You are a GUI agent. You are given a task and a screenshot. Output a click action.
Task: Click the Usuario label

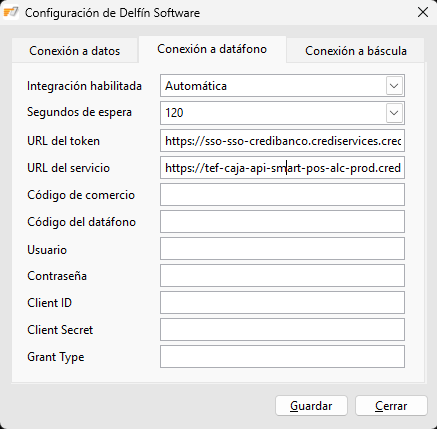[x=47, y=250]
